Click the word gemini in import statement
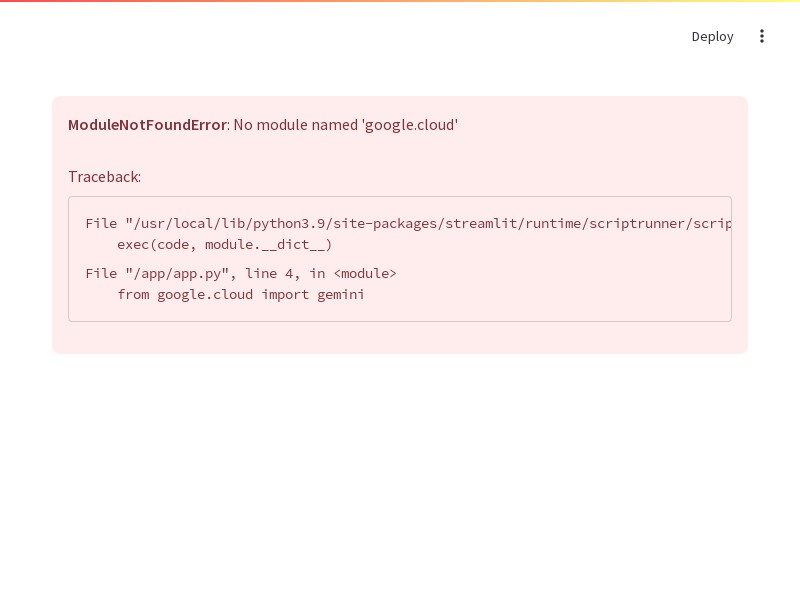Viewport: 800px width, 600px height. 341,295
